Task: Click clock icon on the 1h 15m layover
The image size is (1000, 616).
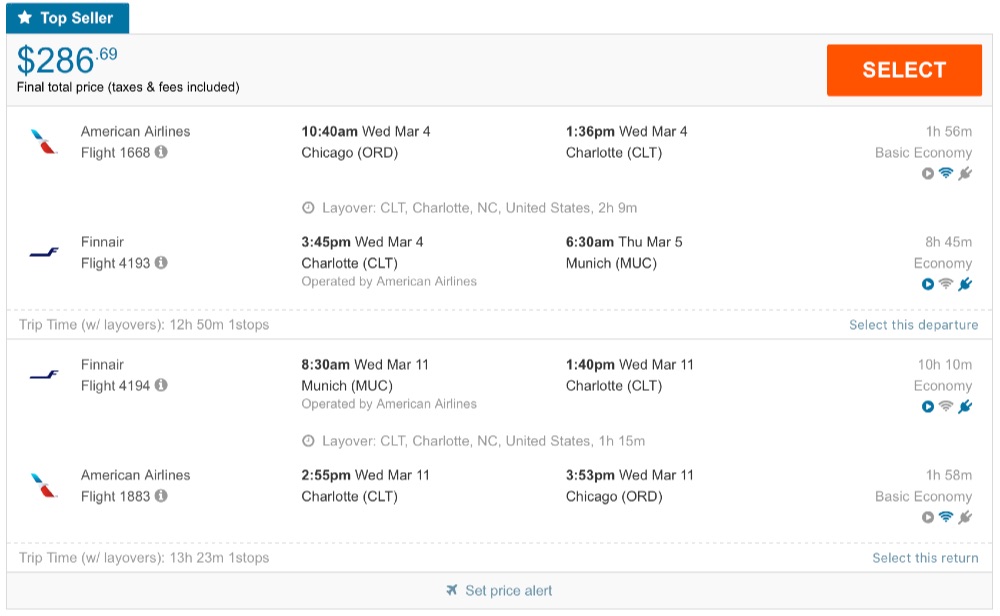Action: pyautogui.click(x=309, y=441)
